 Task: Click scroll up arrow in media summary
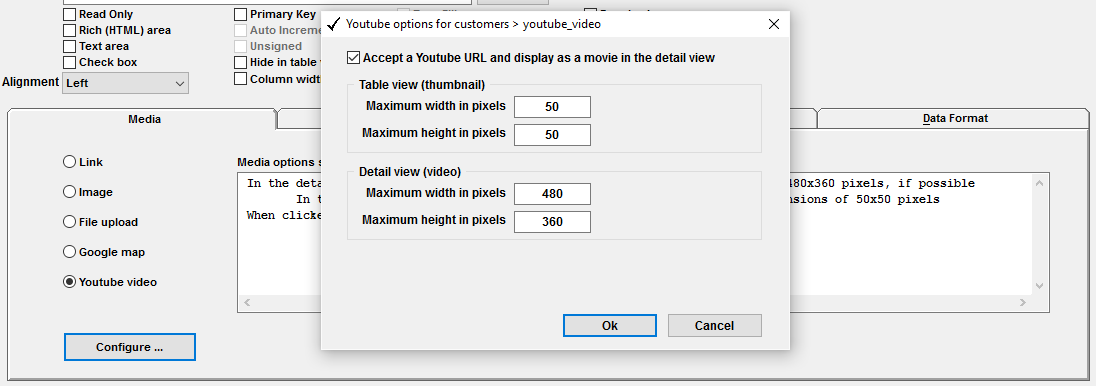coord(1039,184)
